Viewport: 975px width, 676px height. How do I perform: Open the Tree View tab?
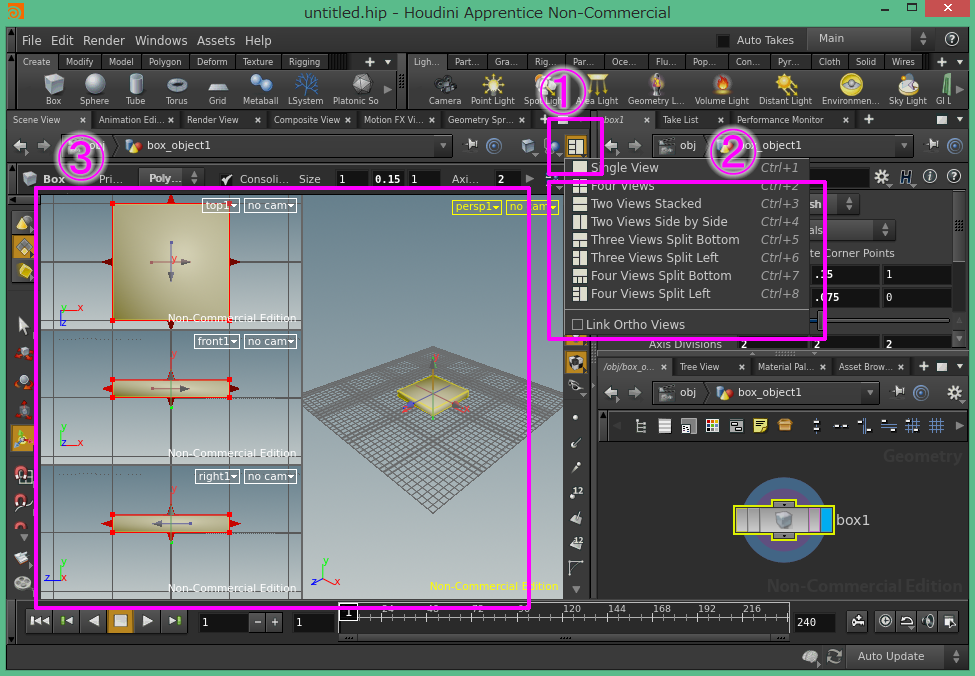pos(700,367)
